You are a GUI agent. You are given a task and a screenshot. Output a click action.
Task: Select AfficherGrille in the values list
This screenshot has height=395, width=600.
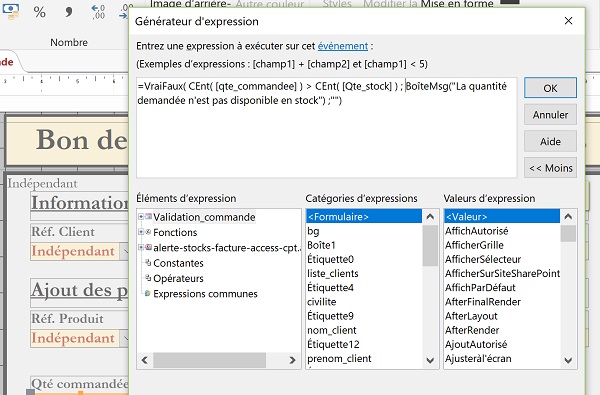[x=502, y=245]
